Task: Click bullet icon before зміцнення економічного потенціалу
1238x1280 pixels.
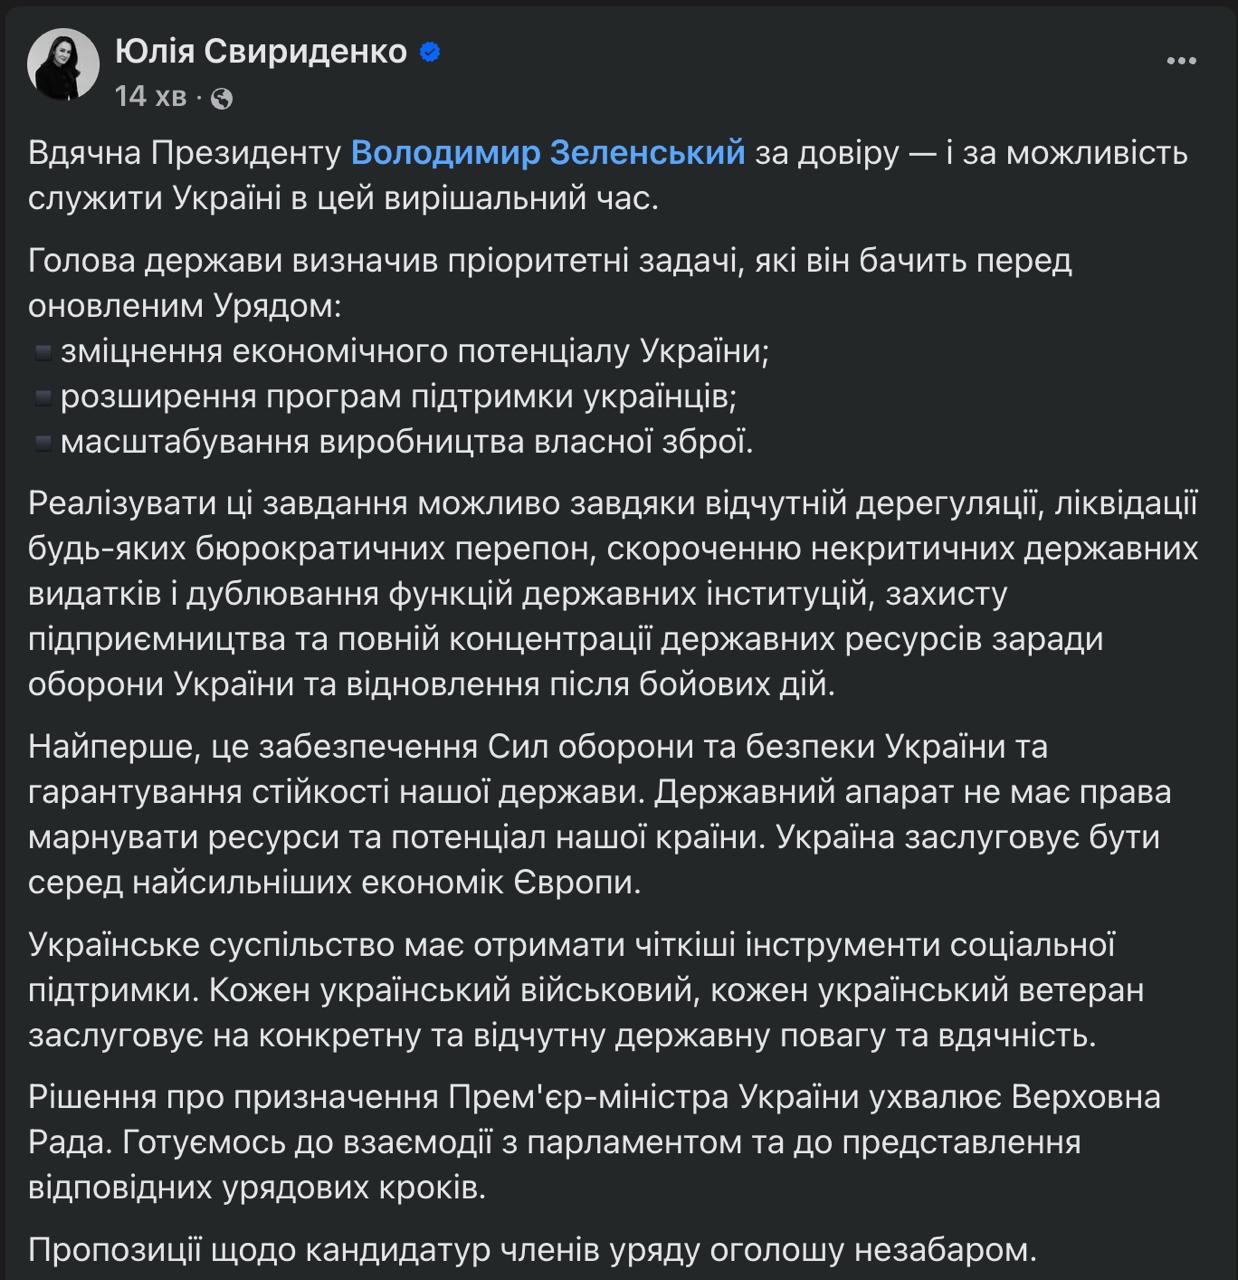Action: 43,352
